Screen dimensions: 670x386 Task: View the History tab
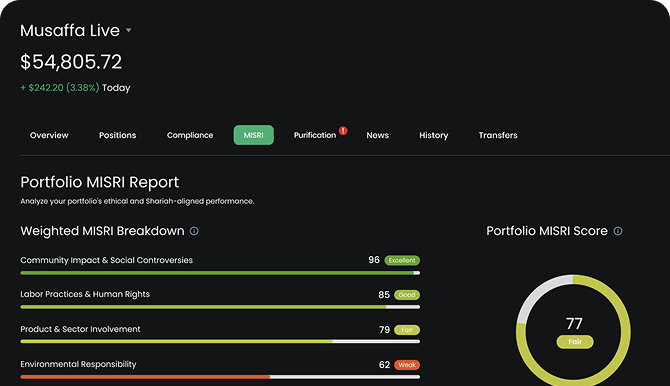(x=433, y=135)
